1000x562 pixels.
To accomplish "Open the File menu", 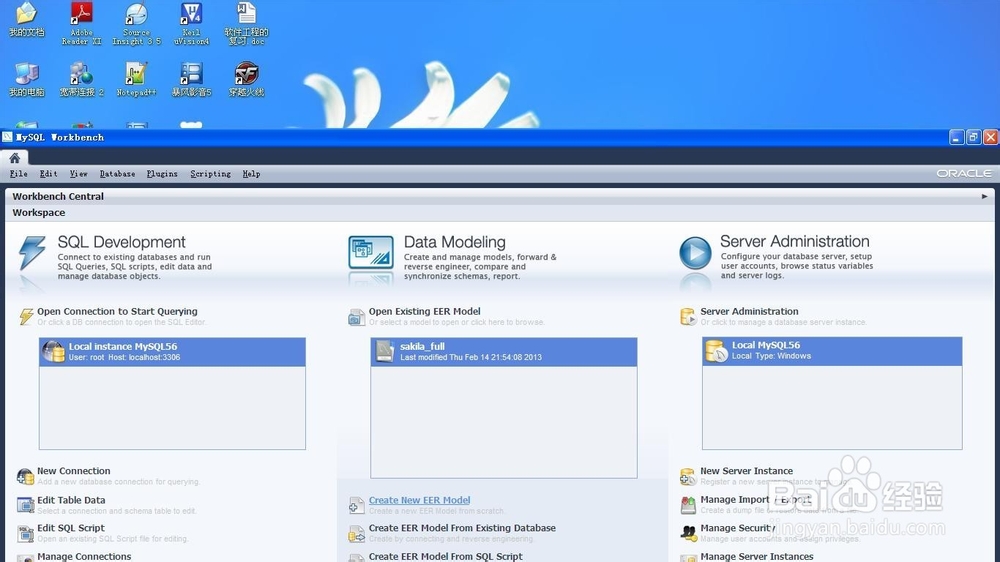I will (x=18, y=174).
